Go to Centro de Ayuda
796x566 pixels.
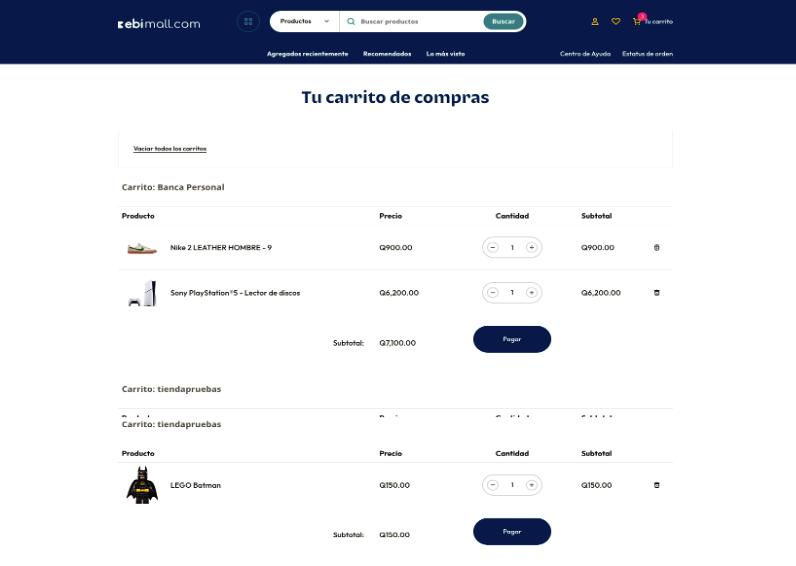coord(585,54)
